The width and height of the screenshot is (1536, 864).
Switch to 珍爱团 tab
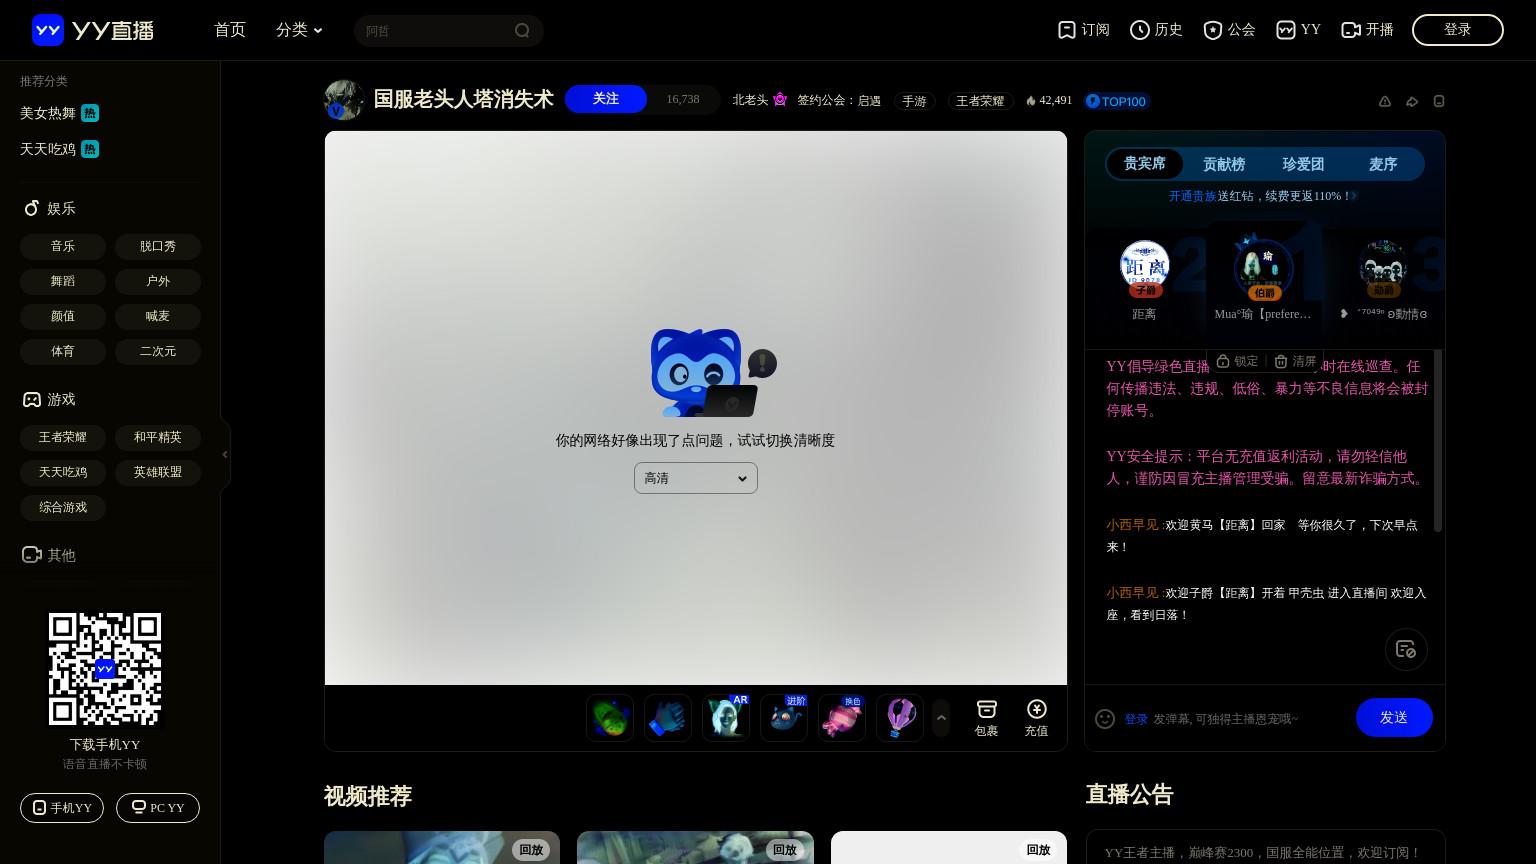[x=1303, y=164]
